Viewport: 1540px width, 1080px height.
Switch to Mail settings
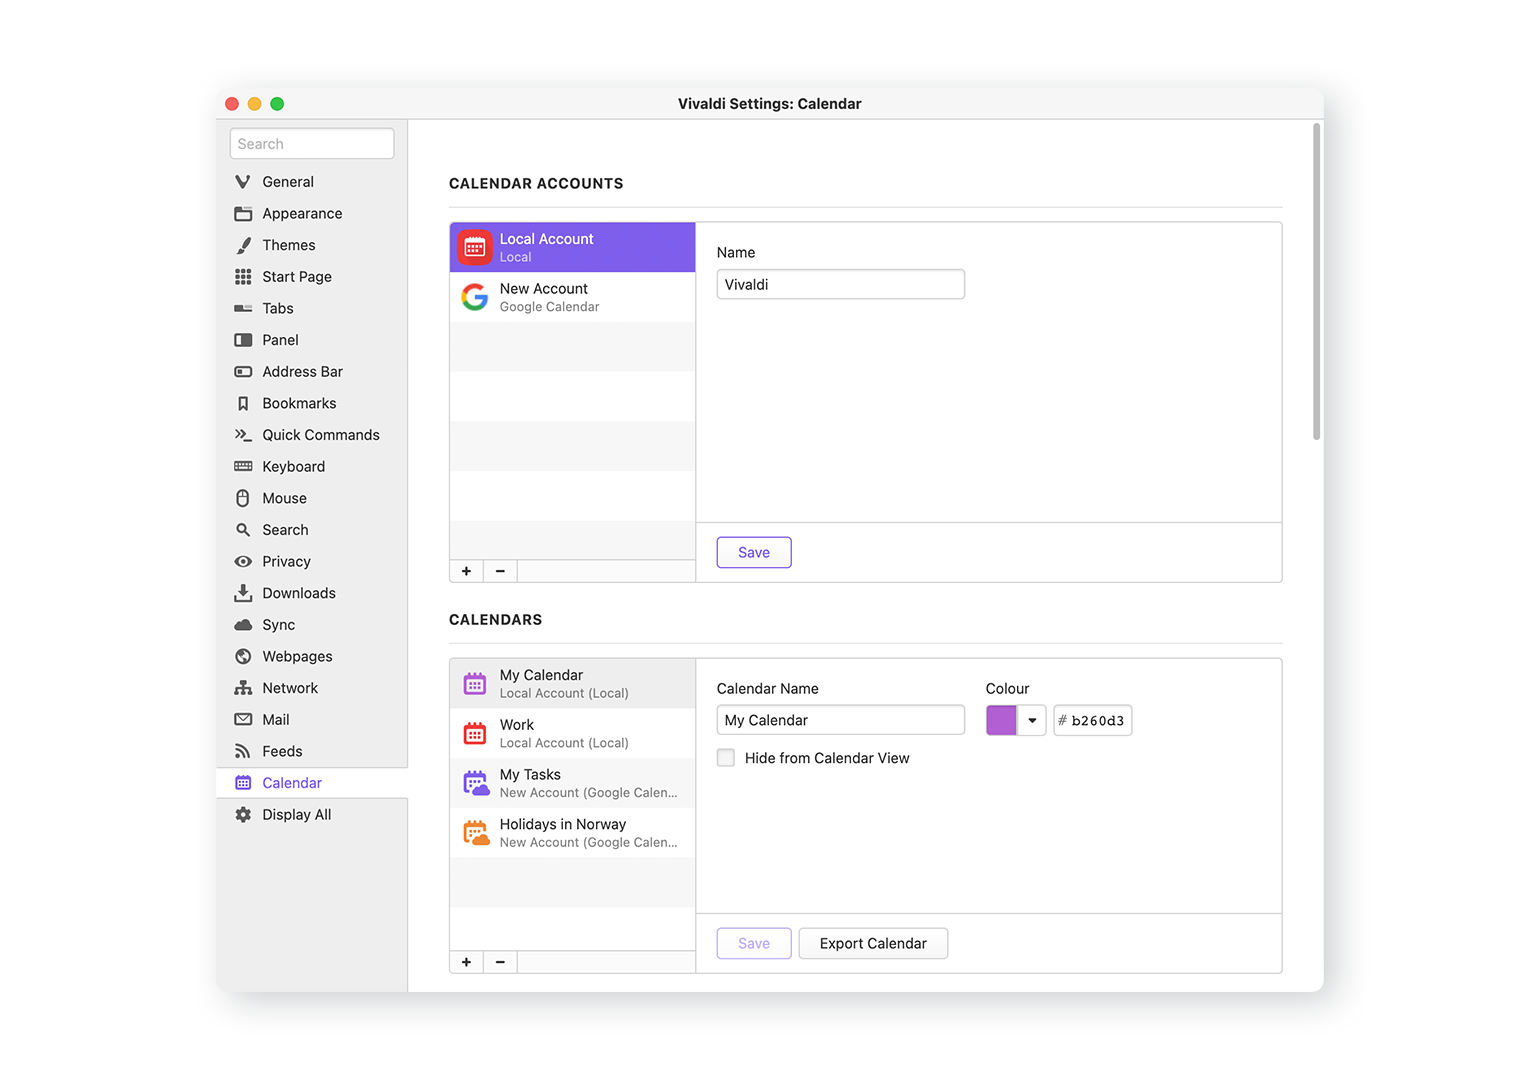coord(275,720)
